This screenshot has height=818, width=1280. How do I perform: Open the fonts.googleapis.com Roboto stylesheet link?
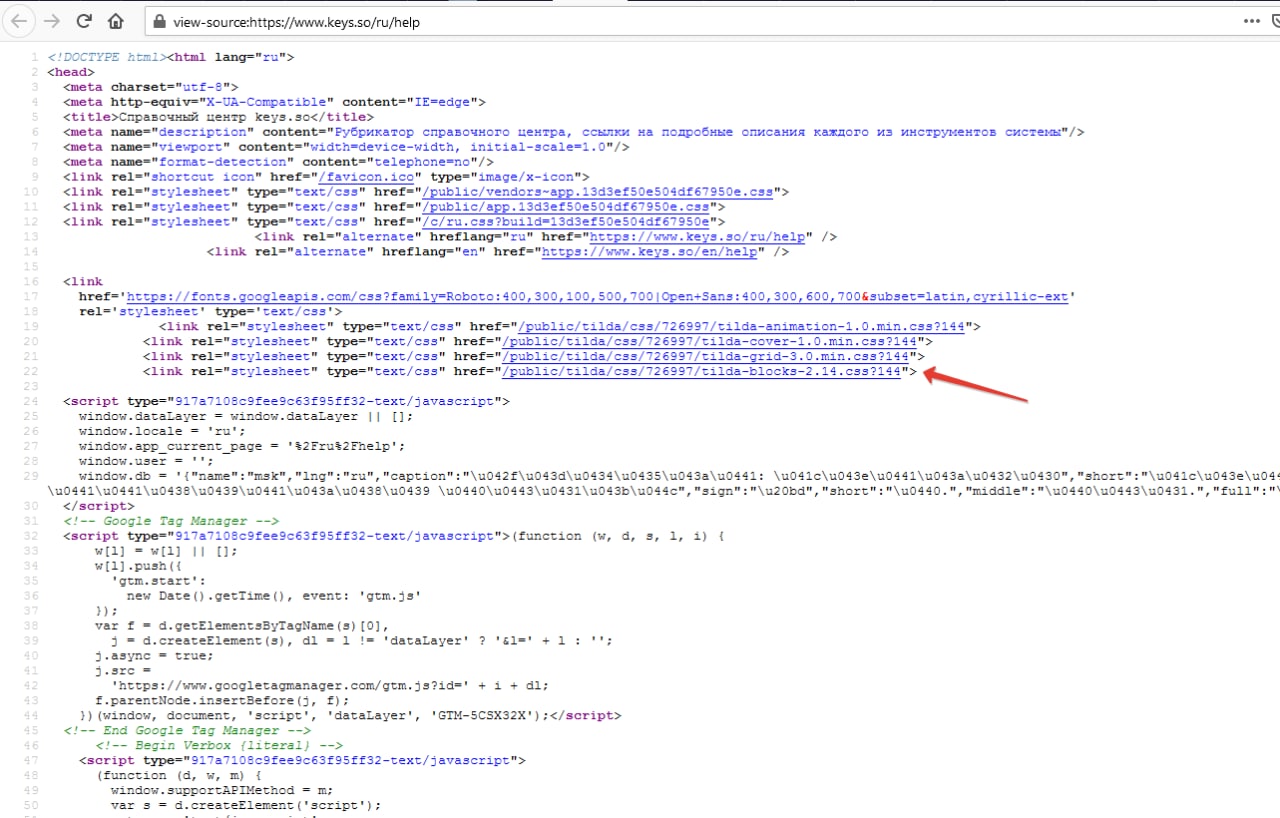pos(597,297)
